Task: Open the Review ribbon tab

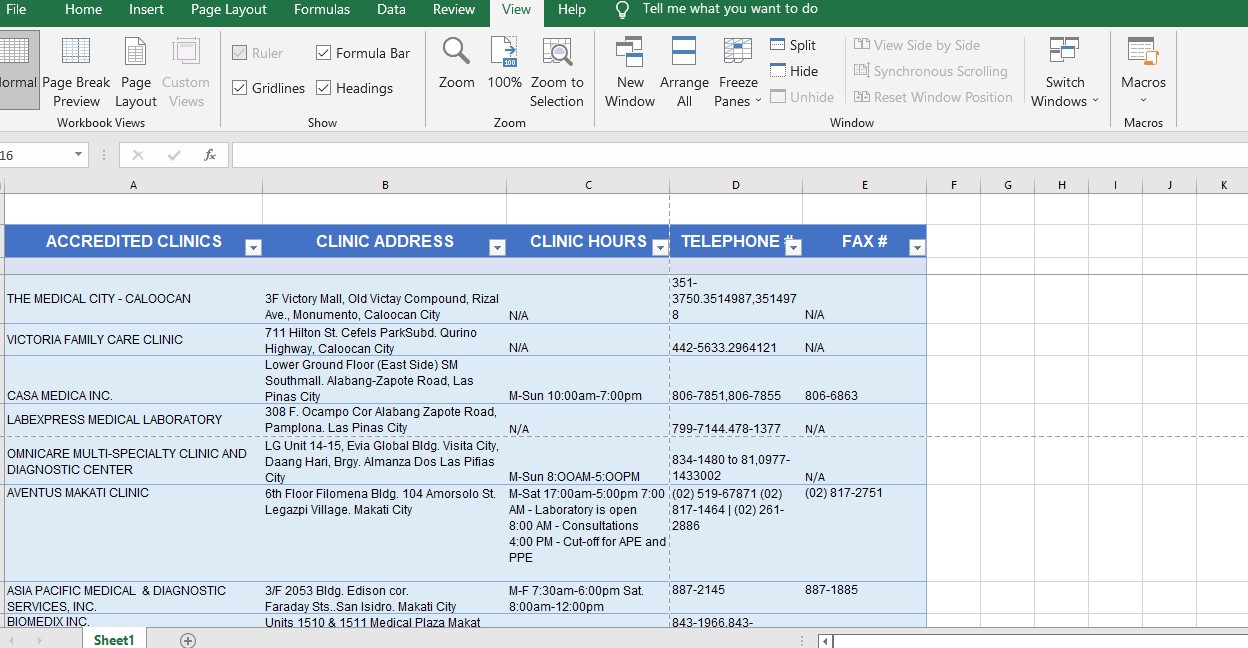Action: pyautogui.click(x=454, y=10)
